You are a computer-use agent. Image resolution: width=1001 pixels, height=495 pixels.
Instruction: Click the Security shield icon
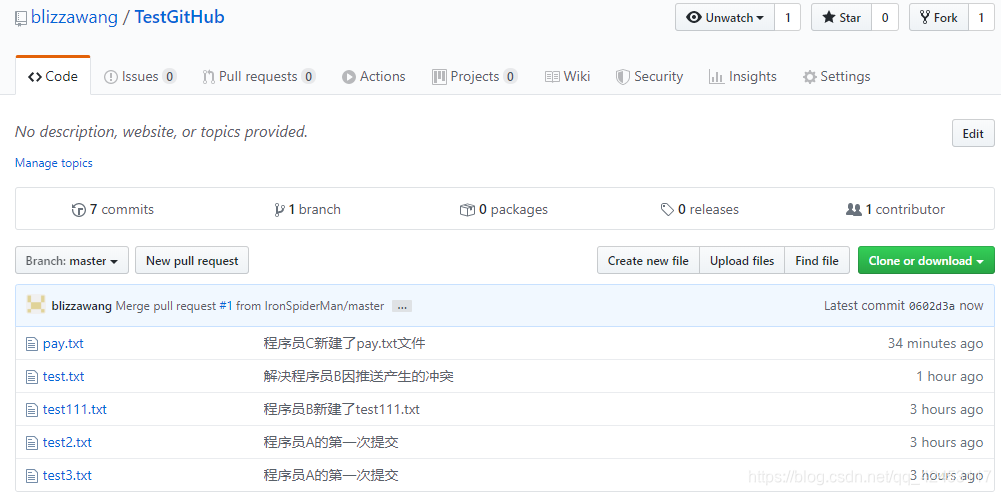coord(622,77)
